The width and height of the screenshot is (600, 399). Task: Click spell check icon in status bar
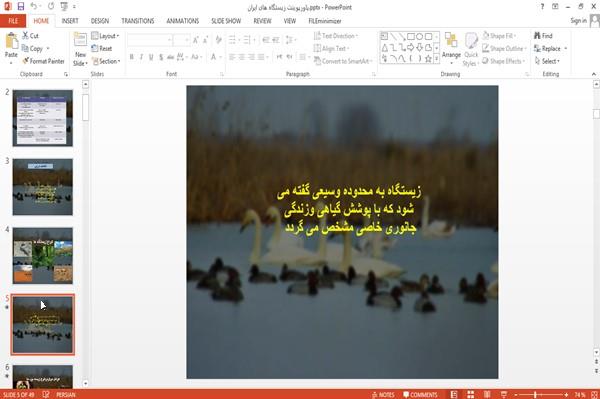(x=46, y=395)
